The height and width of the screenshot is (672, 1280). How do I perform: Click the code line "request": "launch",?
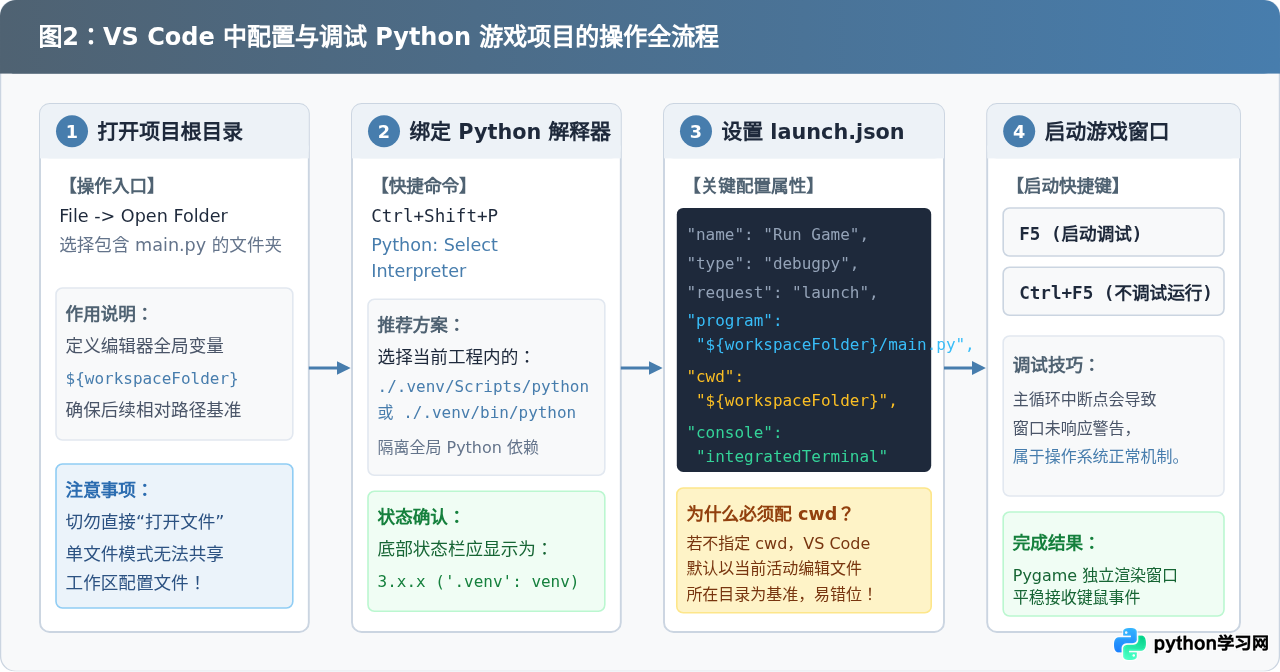782,293
